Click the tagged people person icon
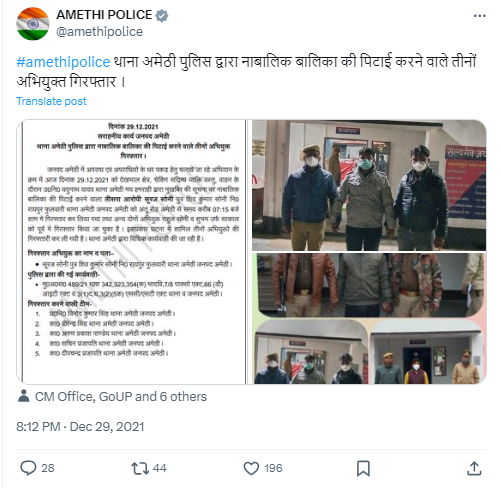Screen dimensions: 501x488 click(24, 396)
